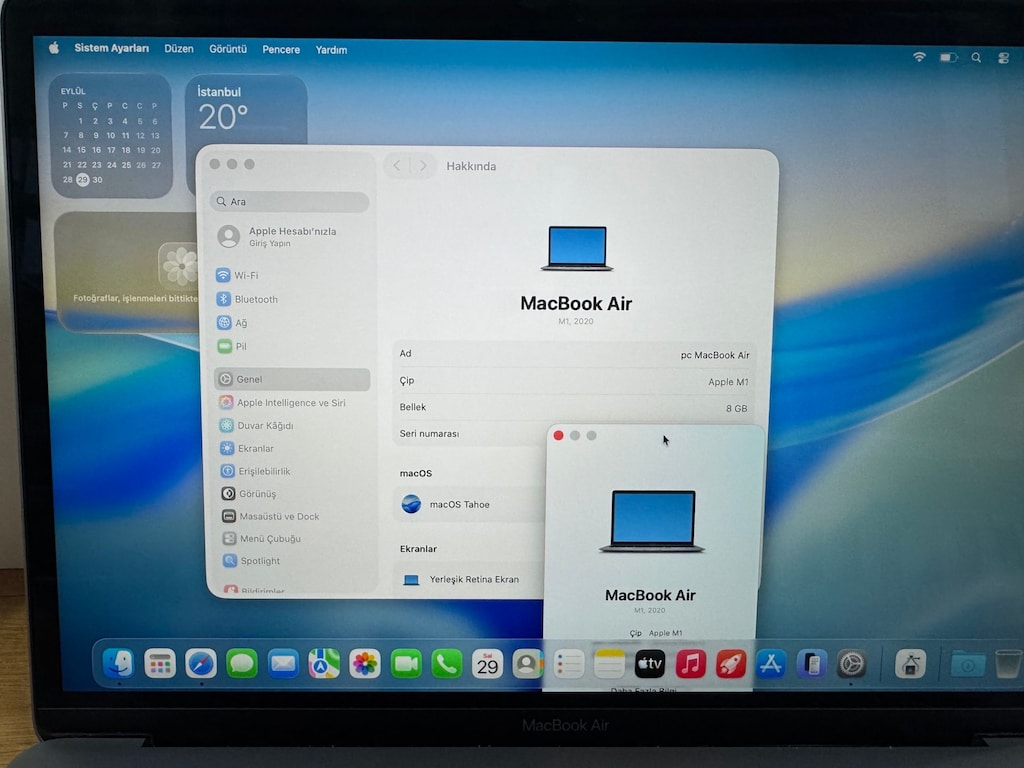Open Music from the Dock
1024x768 pixels.
coord(690,664)
